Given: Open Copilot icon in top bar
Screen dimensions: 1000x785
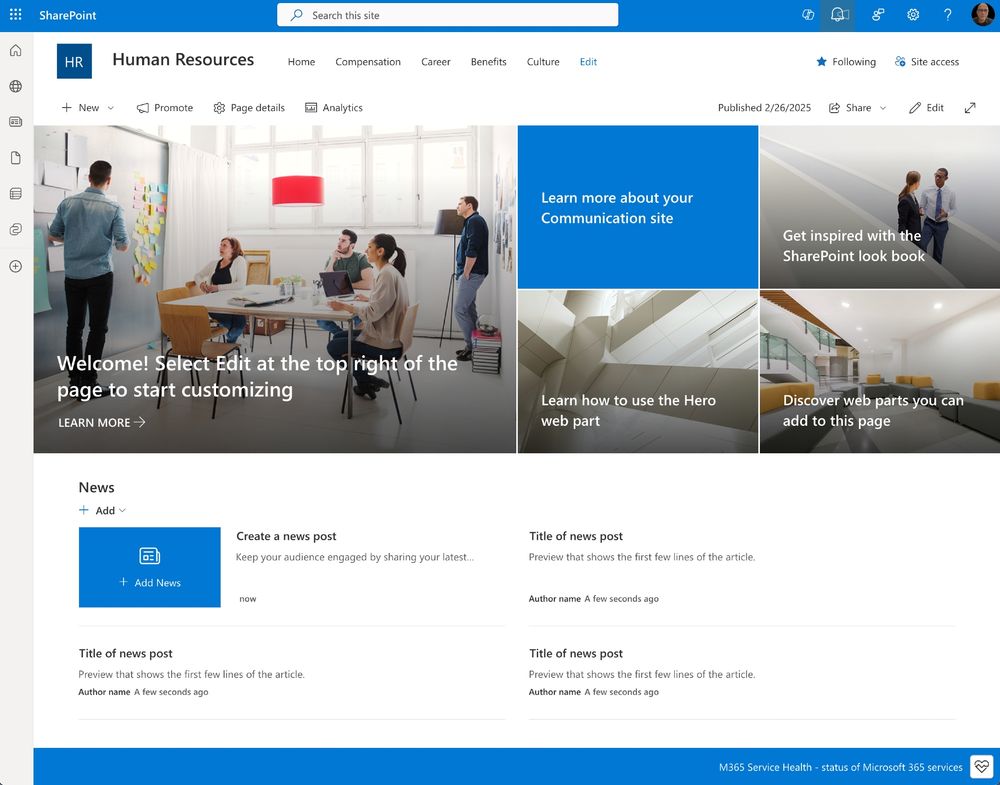Looking at the screenshot, I should pos(808,15).
